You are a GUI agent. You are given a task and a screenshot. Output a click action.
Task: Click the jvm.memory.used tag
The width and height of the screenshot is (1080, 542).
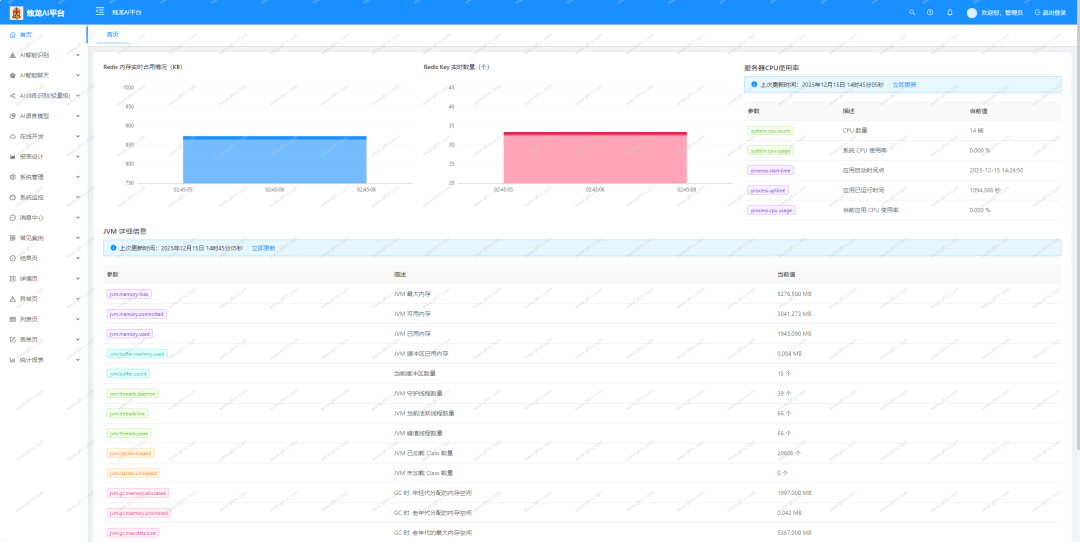129,333
